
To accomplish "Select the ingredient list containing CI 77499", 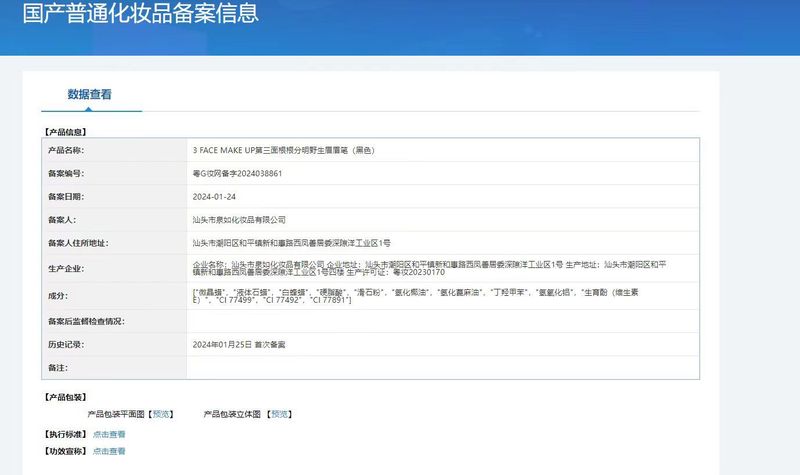I will click(415, 296).
